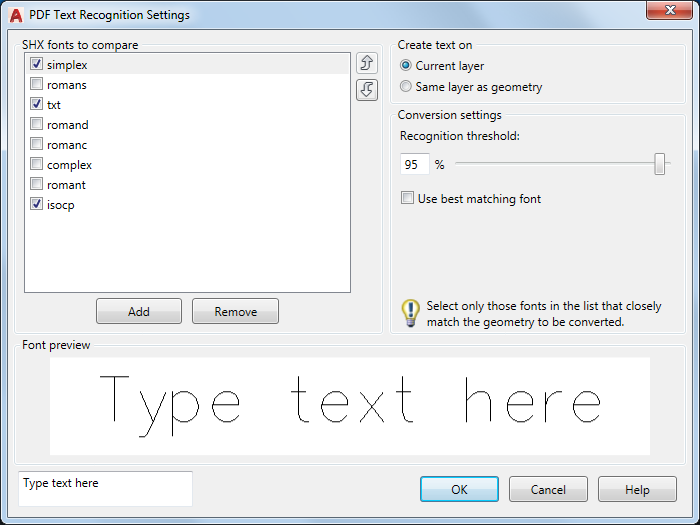The width and height of the screenshot is (700, 525).
Task: Uncheck the simplex font checkbox
Action: (37, 65)
